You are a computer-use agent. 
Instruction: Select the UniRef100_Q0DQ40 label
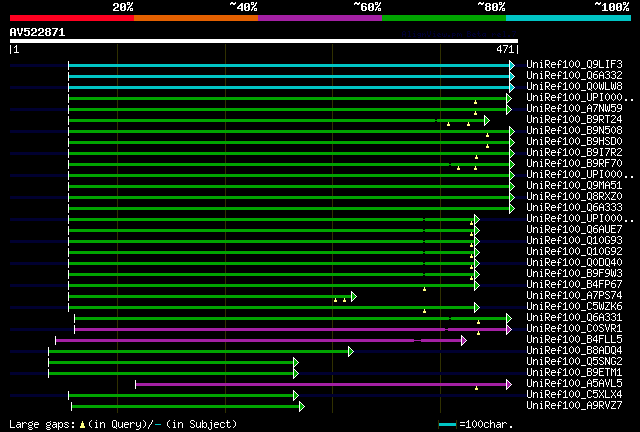tap(574, 263)
